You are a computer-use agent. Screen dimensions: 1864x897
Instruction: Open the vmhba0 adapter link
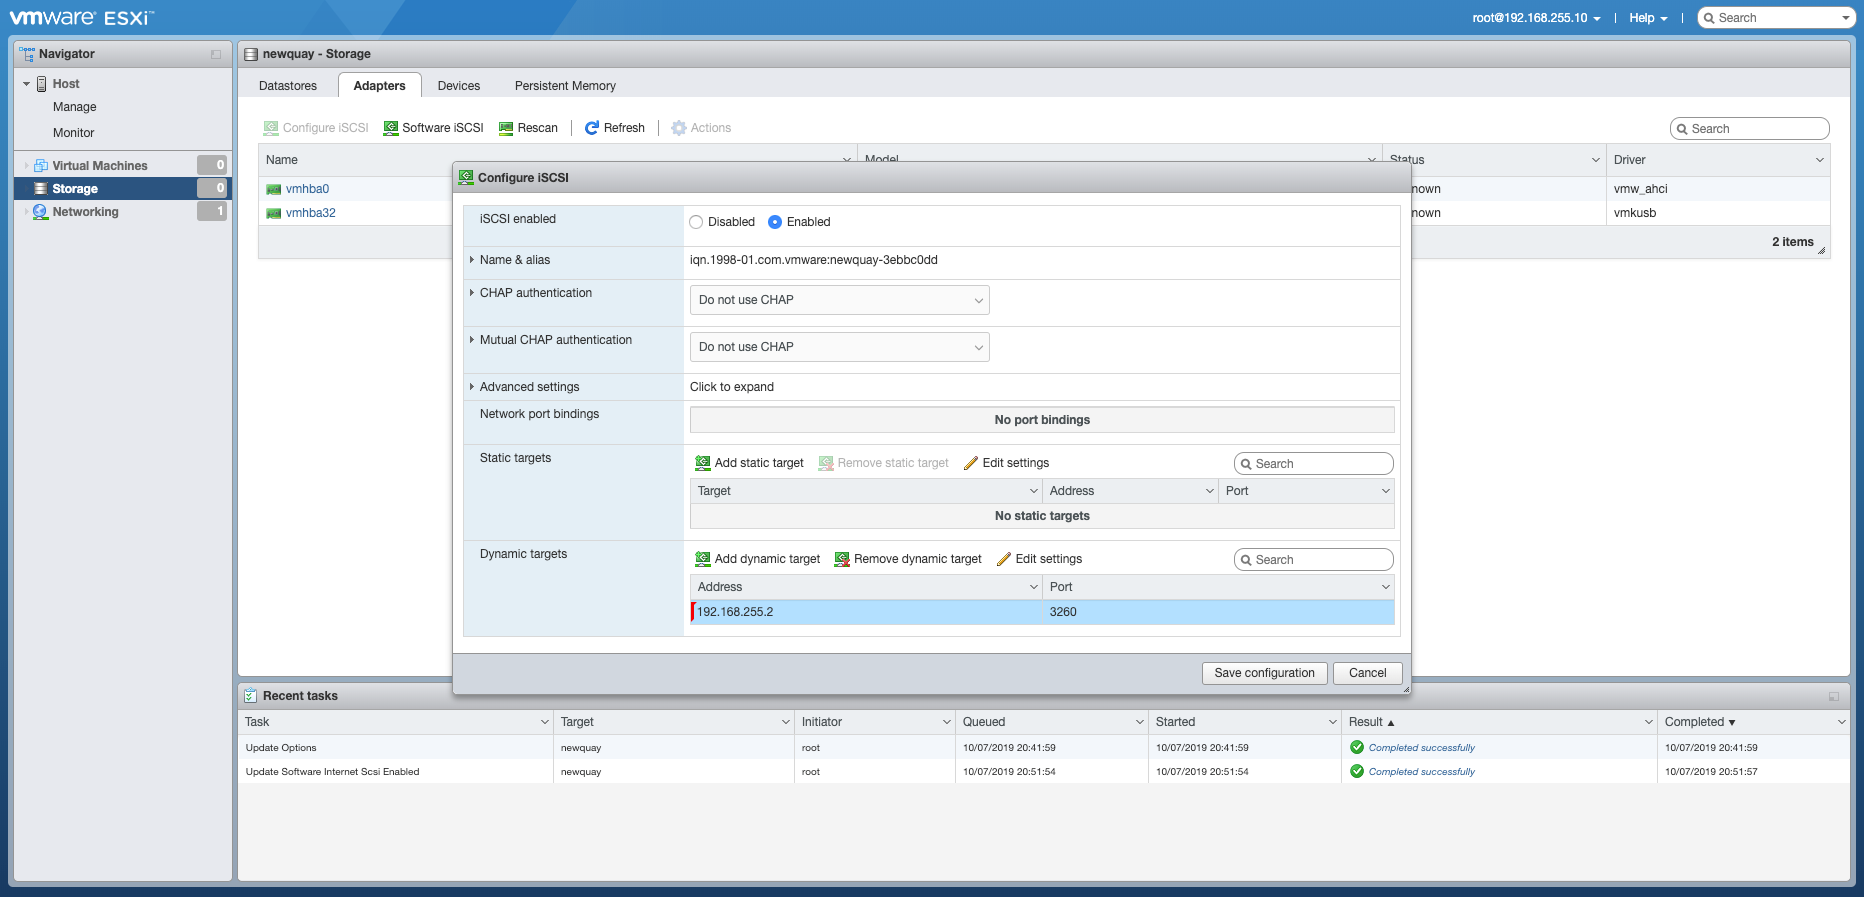pyautogui.click(x=308, y=189)
